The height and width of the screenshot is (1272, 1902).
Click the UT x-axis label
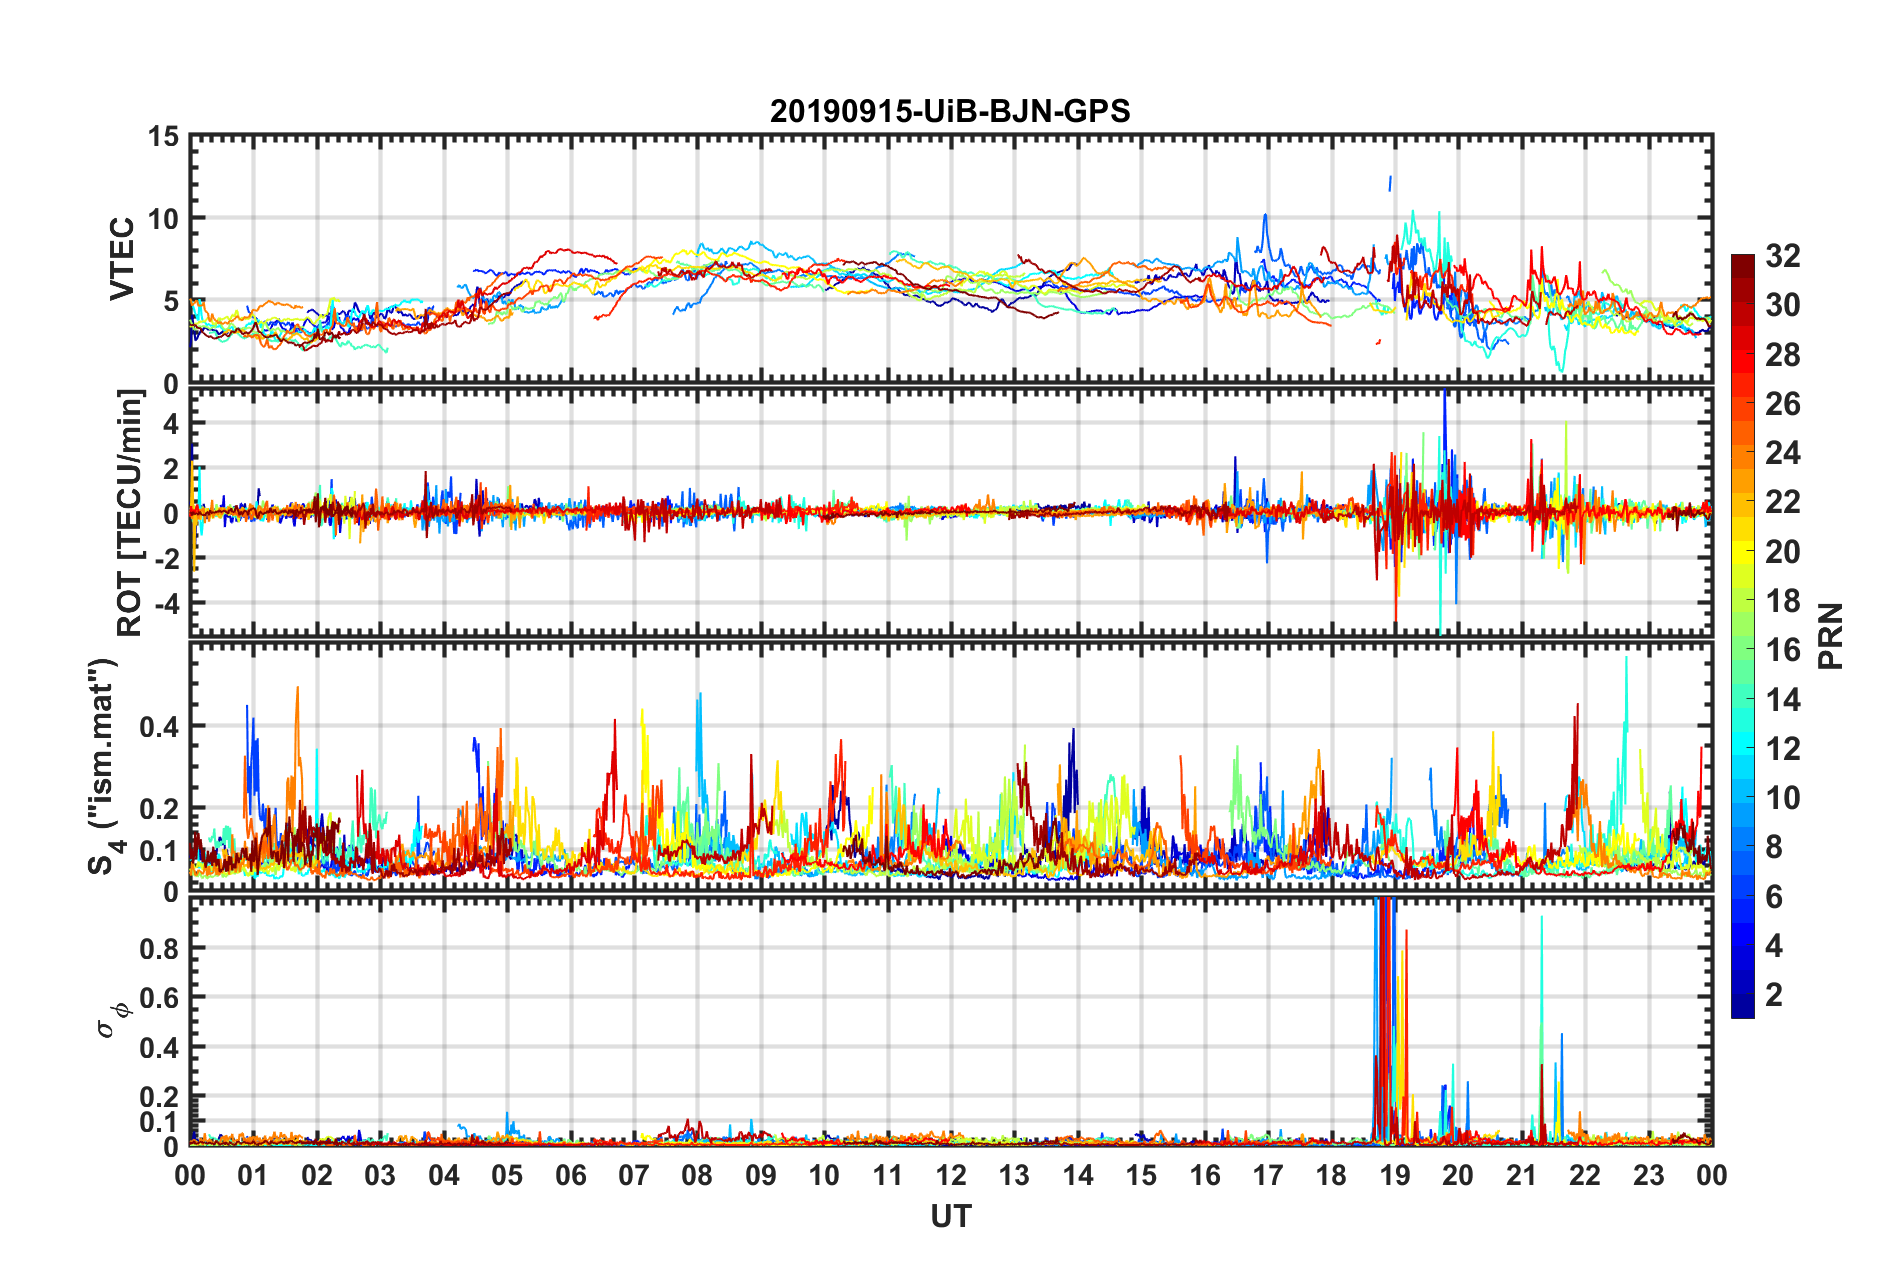pos(951,1216)
